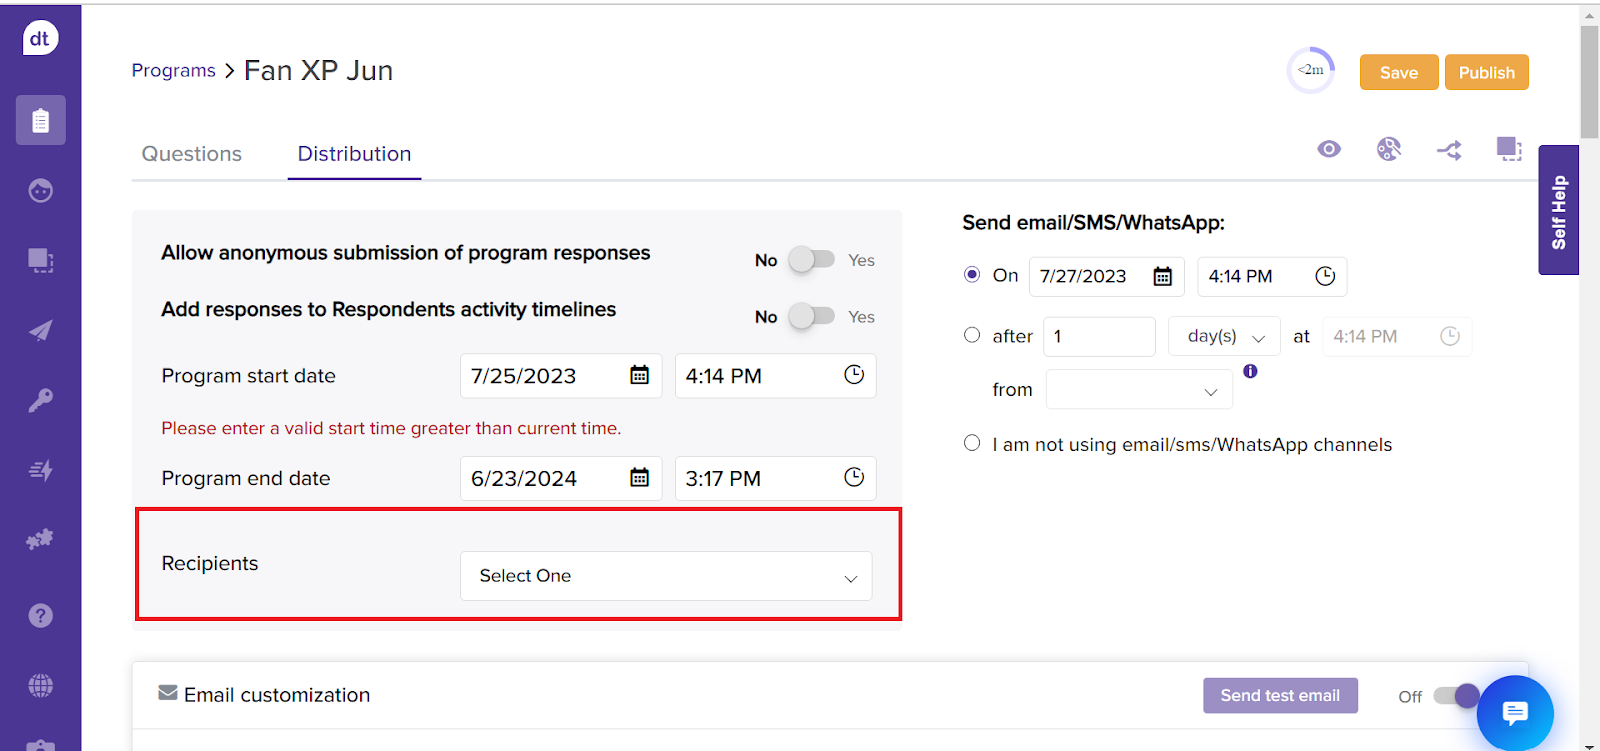Click the paper plane sidebar icon
1600x751 pixels.
40,331
